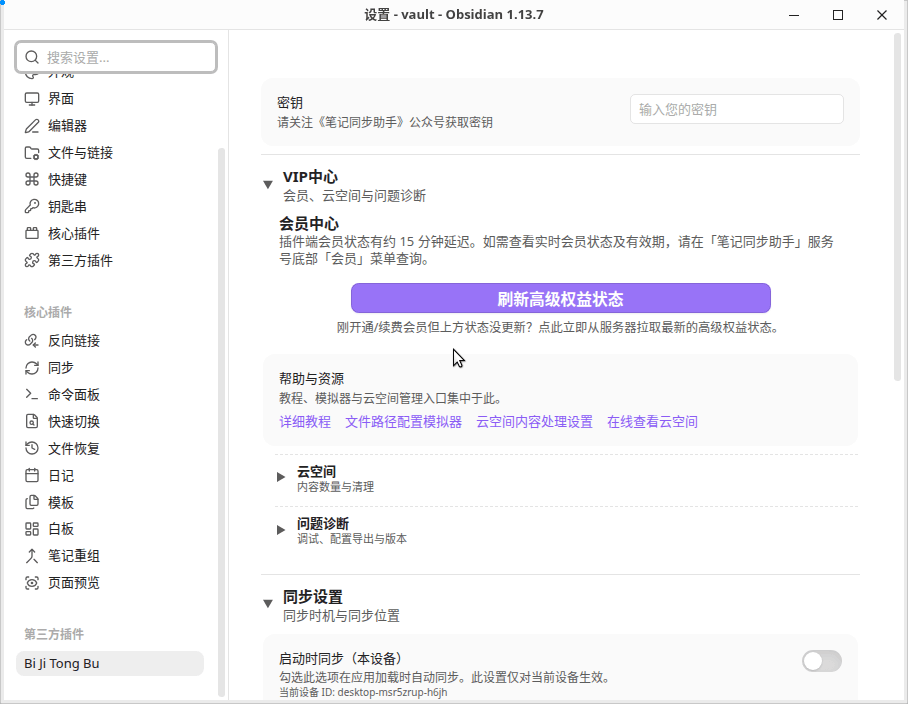The width and height of the screenshot is (908, 704).
Task: Open the 命令面板 plugin settings
Action: coord(110,394)
